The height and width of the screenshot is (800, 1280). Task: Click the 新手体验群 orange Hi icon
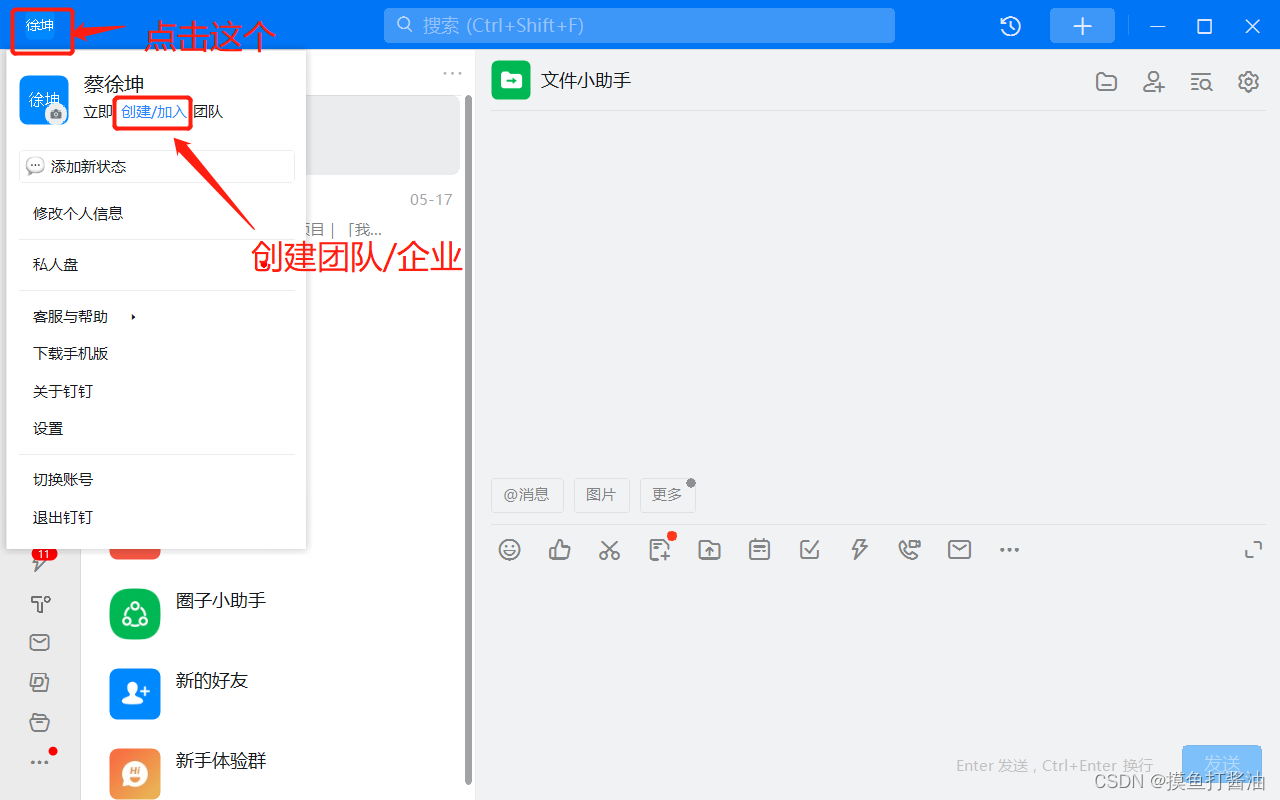pyautogui.click(x=135, y=774)
